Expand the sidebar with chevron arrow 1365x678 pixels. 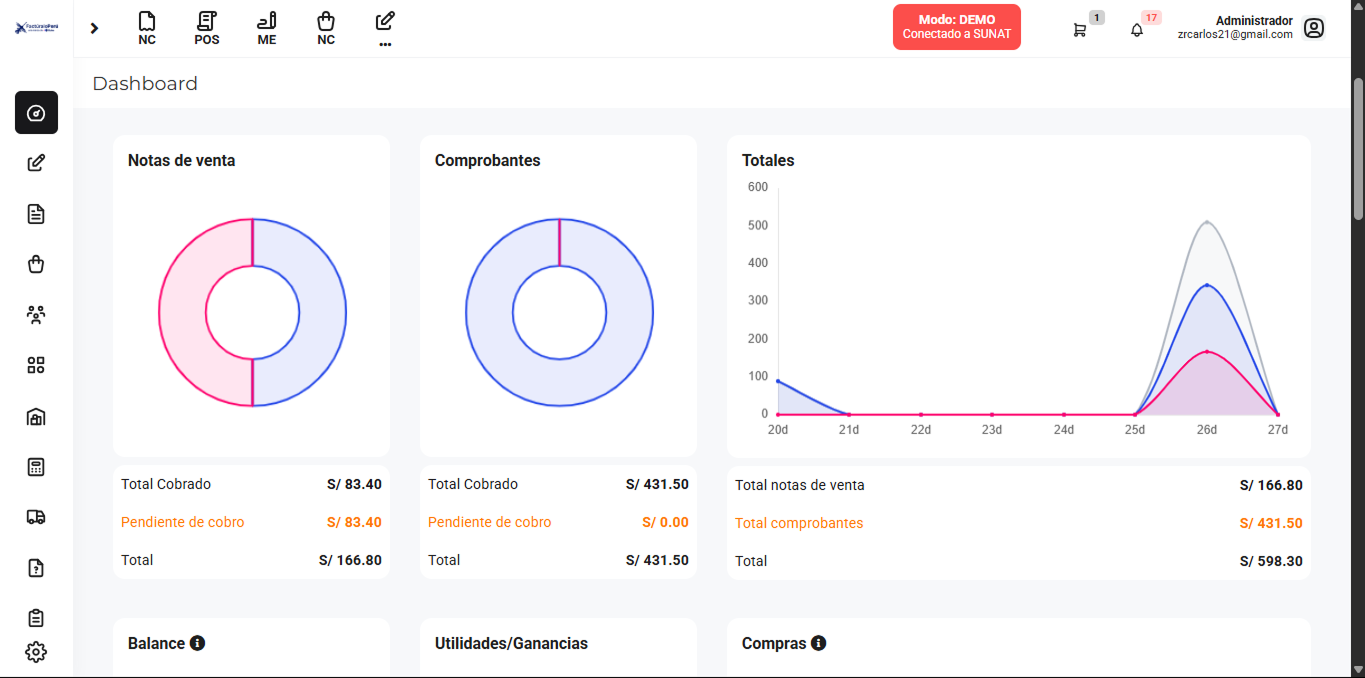pyautogui.click(x=94, y=28)
